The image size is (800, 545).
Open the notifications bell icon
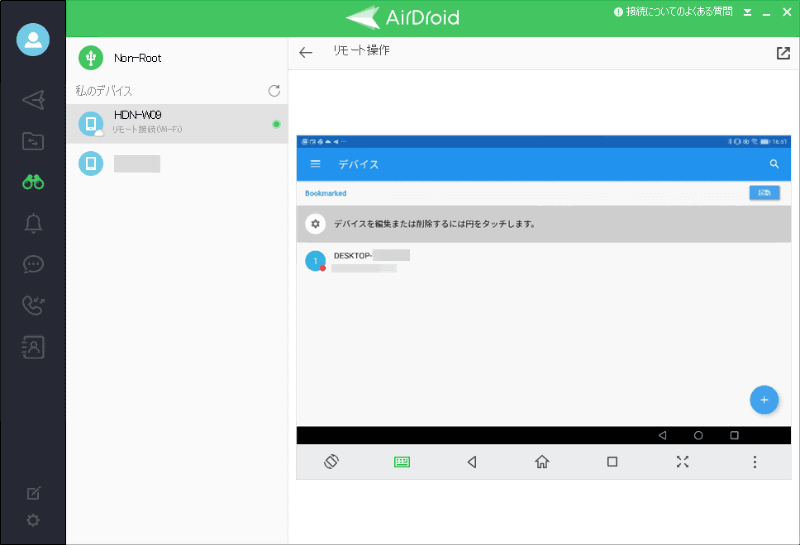click(33, 223)
